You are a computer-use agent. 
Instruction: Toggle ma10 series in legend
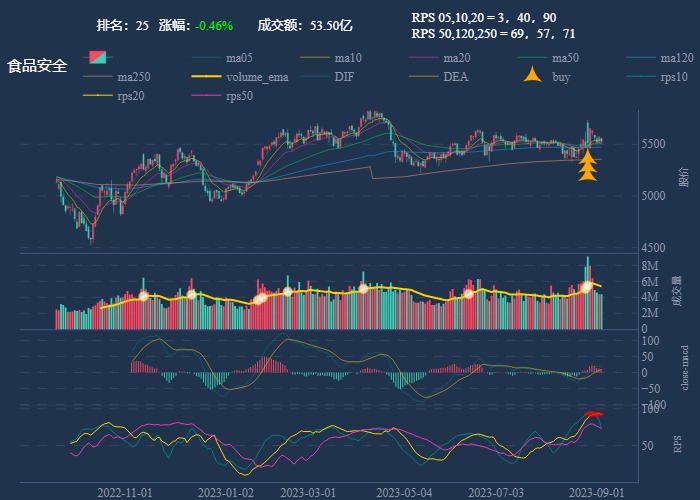pos(317,58)
